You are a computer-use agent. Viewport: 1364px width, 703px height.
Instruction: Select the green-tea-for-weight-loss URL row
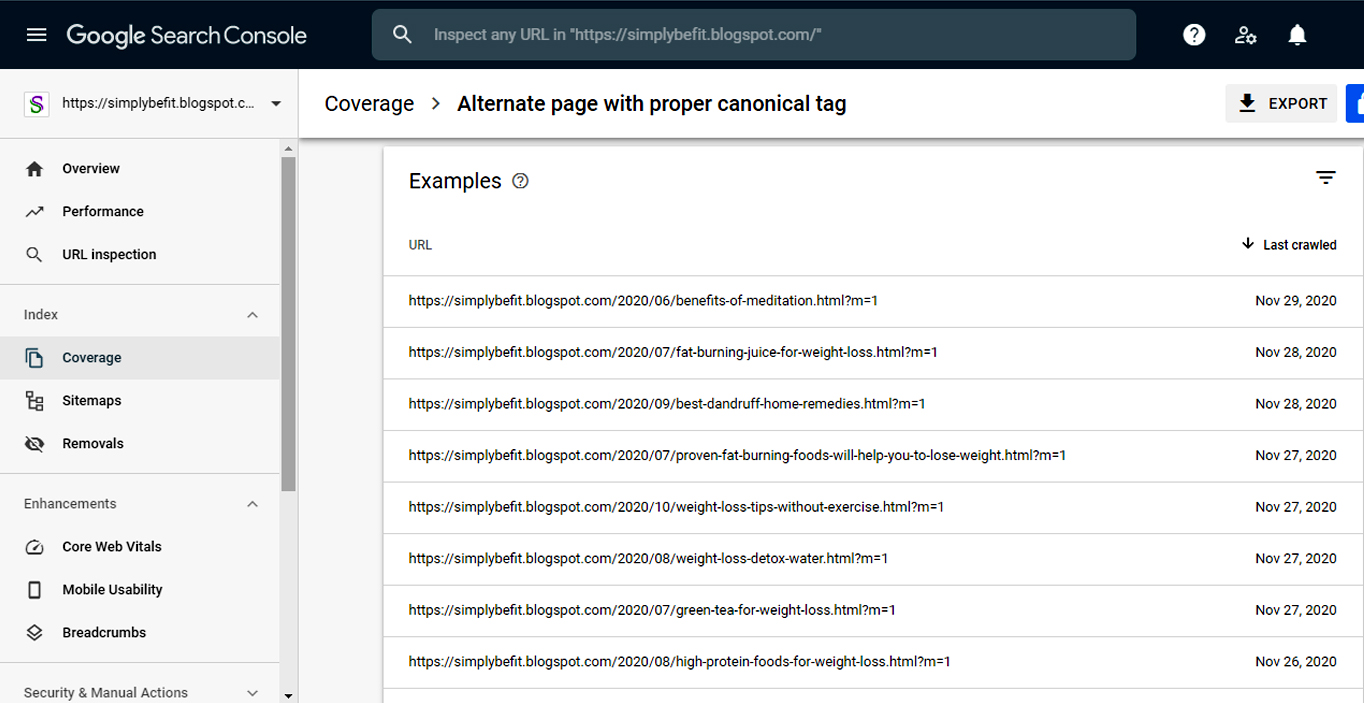(872, 610)
